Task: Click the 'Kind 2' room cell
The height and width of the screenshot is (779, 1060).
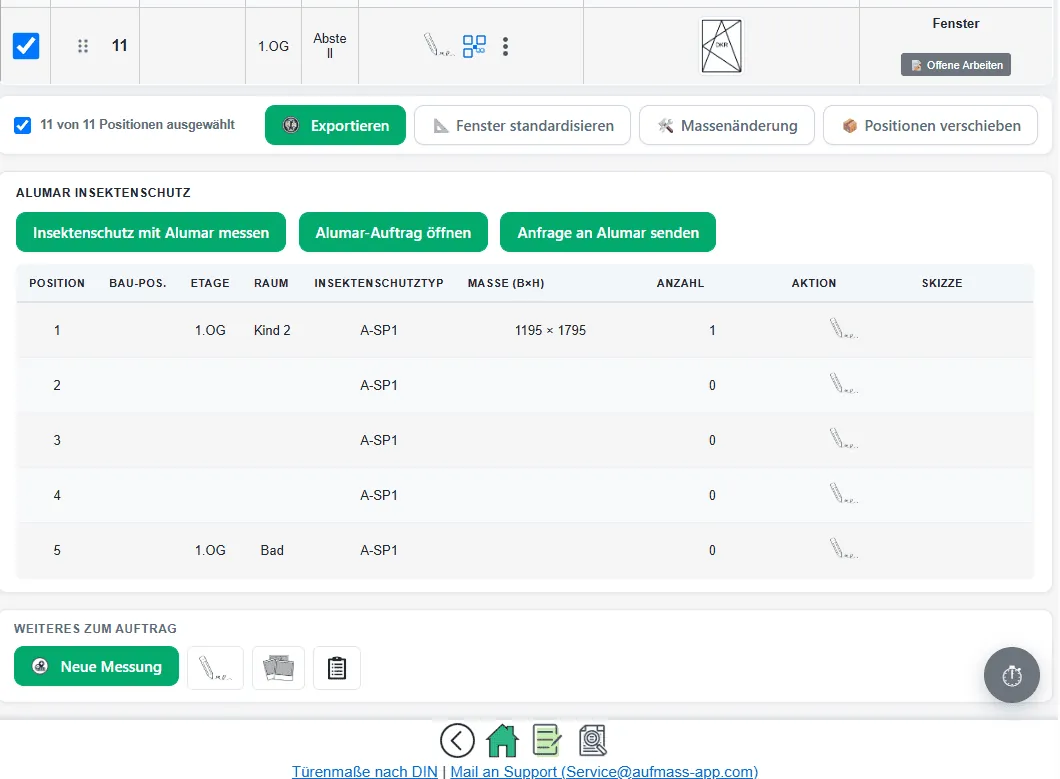Action: click(x=272, y=330)
